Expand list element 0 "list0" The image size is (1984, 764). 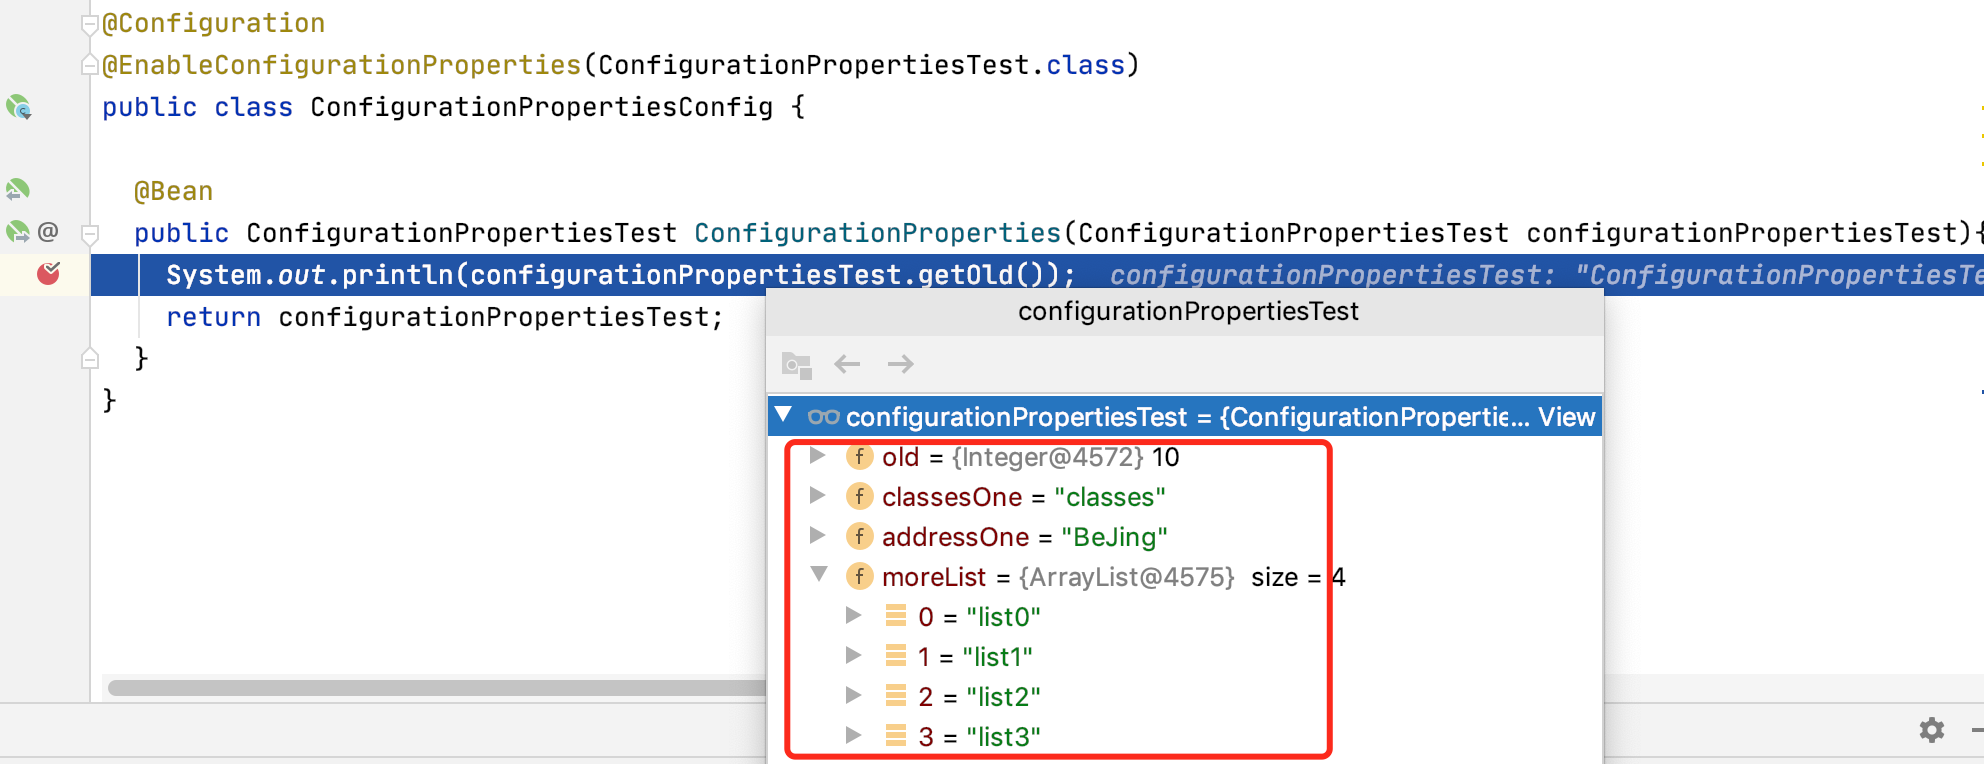(x=854, y=615)
